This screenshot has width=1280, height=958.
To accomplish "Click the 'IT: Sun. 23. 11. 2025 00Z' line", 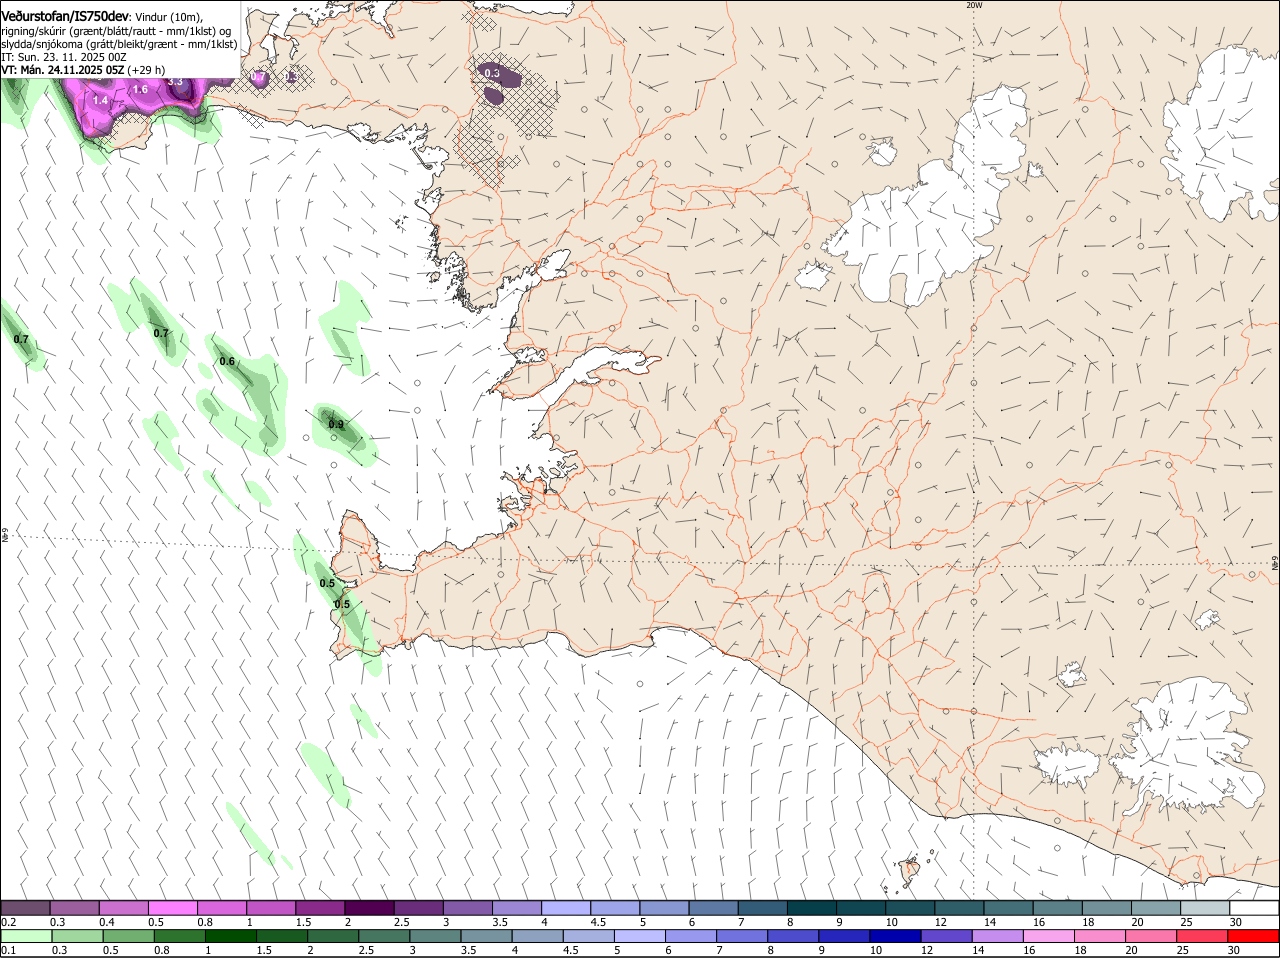I will tap(63, 57).
